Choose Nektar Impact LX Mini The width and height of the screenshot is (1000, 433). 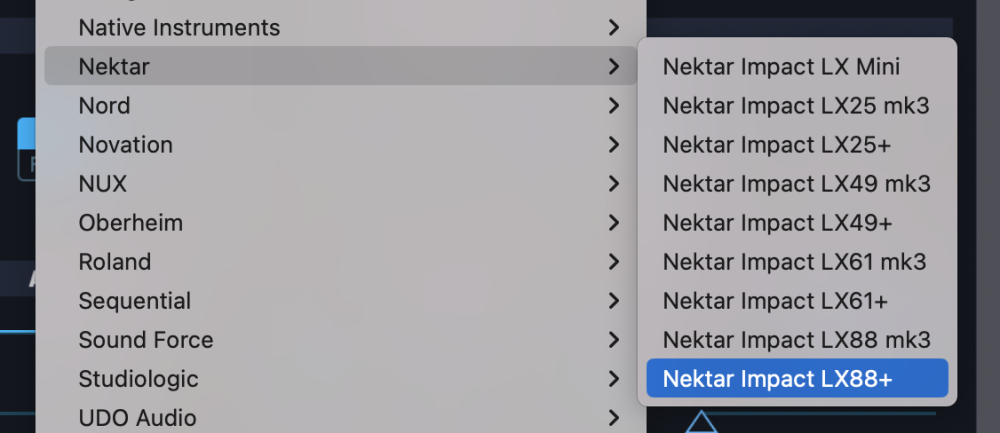click(x=781, y=67)
